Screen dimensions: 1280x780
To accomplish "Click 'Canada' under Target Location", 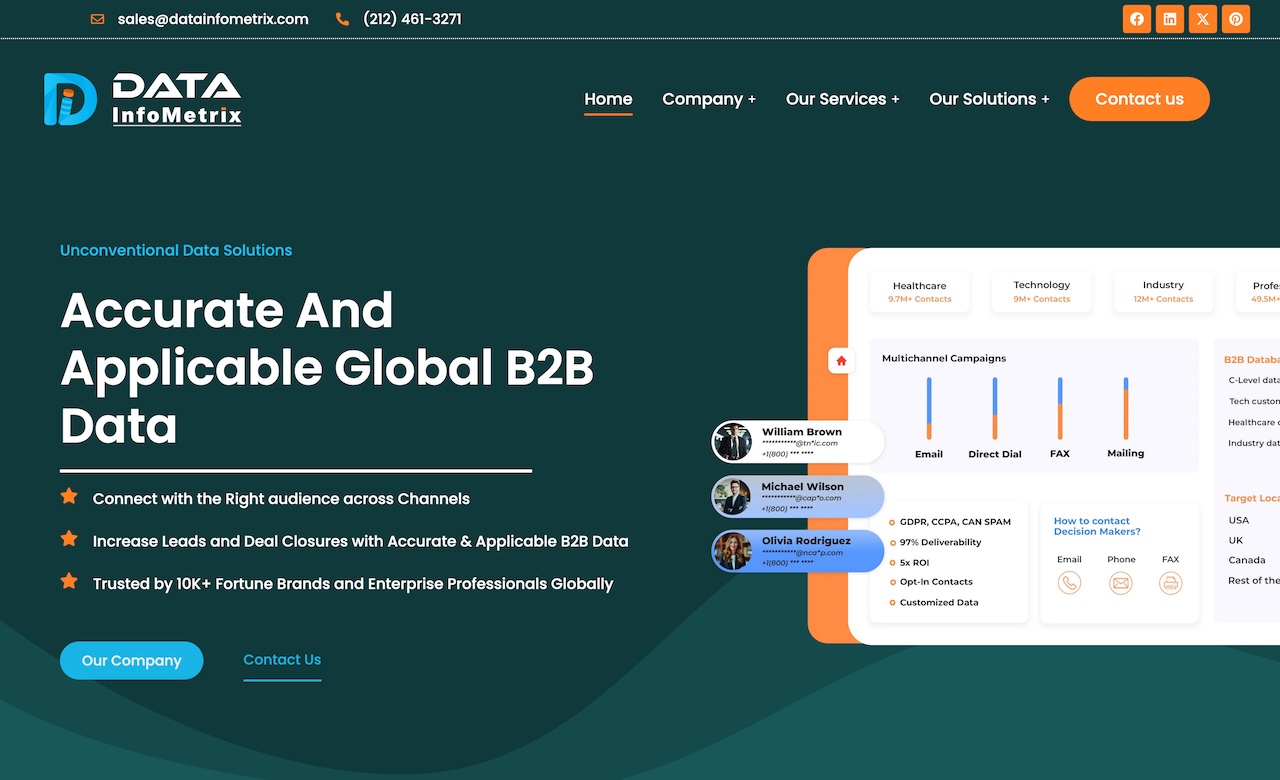I will (x=1247, y=560).
